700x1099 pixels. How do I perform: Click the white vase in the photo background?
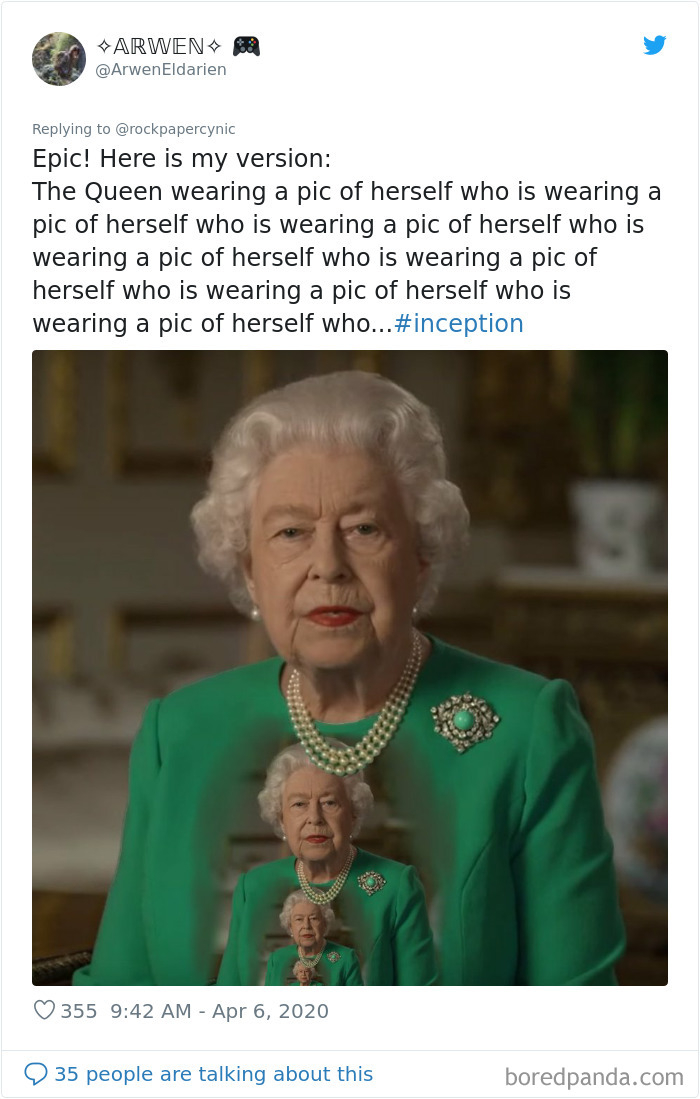tap(615, 527)
